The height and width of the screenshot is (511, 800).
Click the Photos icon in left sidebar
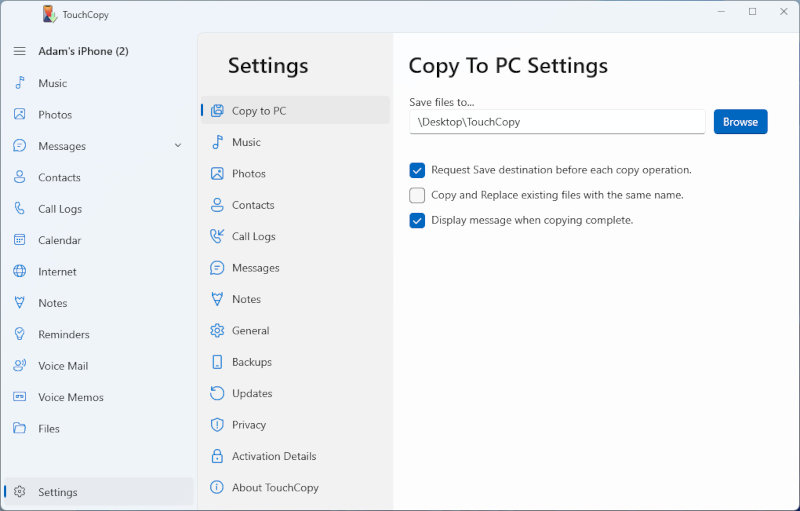(19, 114)
